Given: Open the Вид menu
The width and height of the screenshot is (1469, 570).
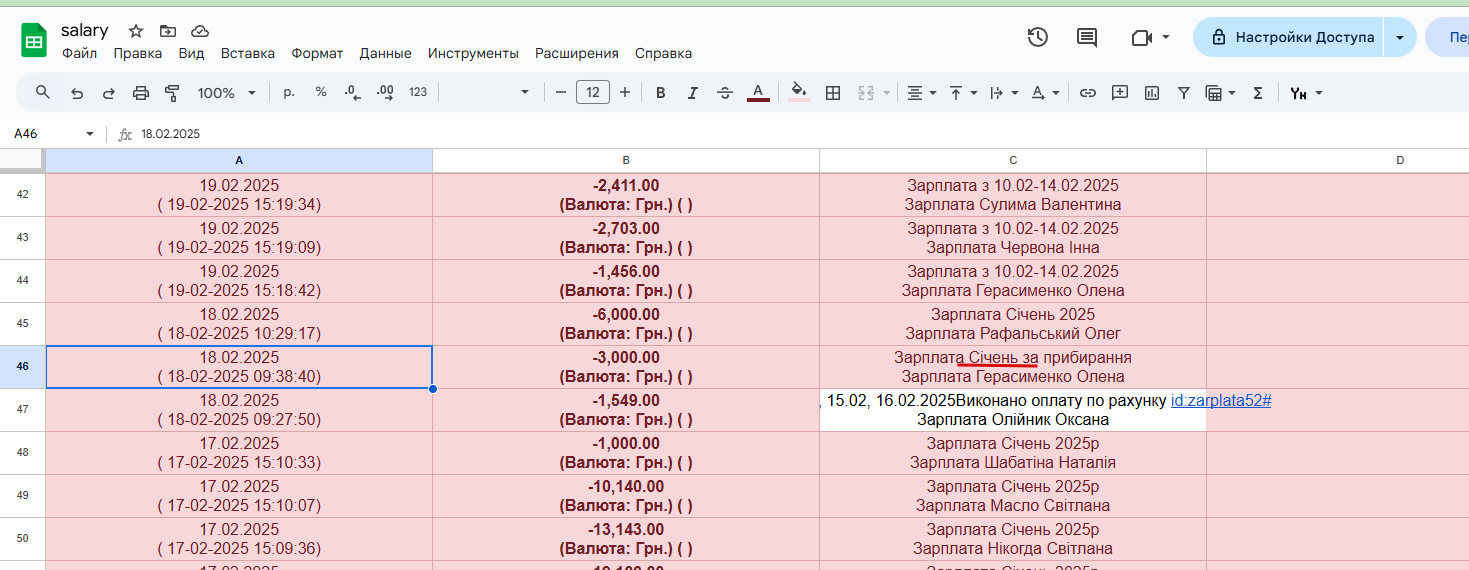Looking at the screenshot, I should coord(191,53).
